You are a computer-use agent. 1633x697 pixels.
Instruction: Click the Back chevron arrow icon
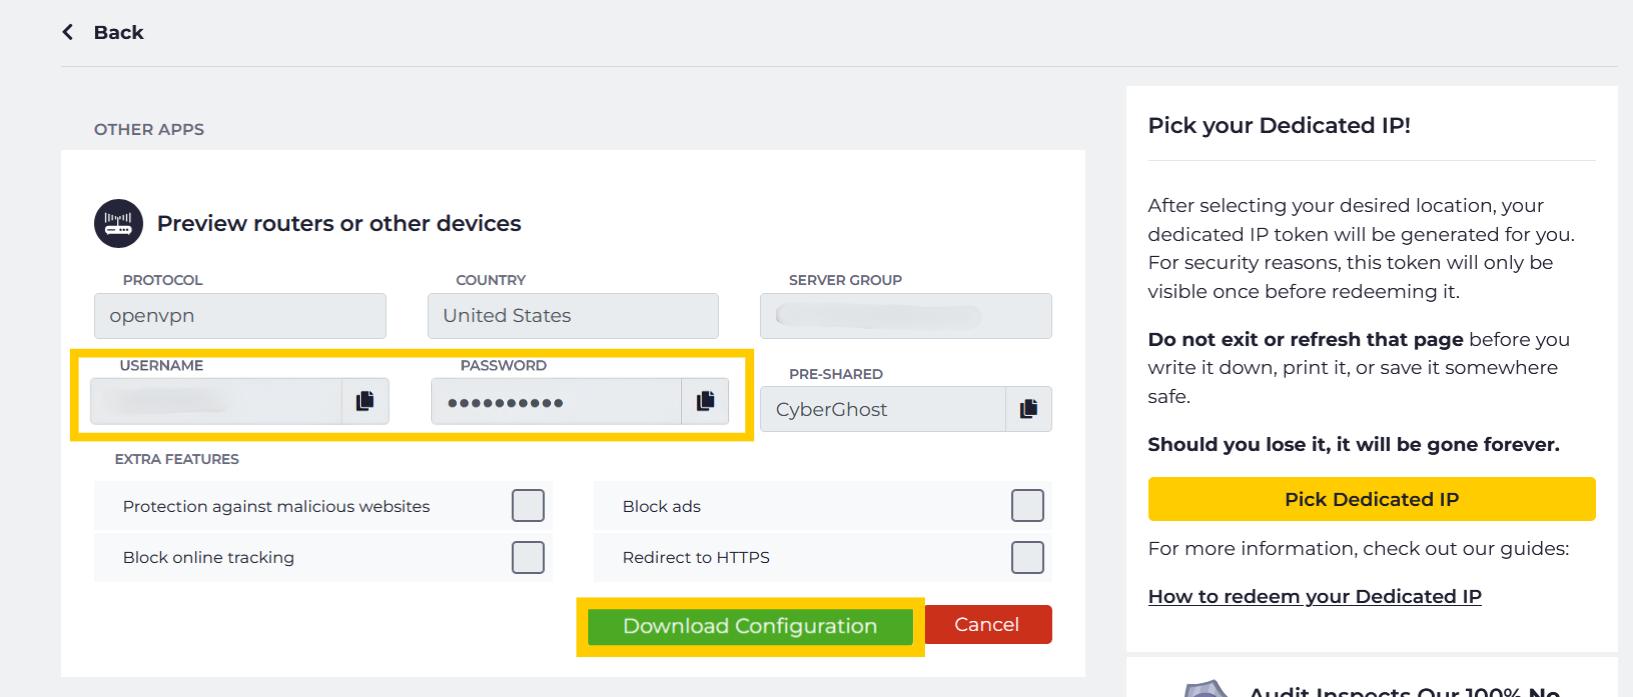tap(68, 32)
